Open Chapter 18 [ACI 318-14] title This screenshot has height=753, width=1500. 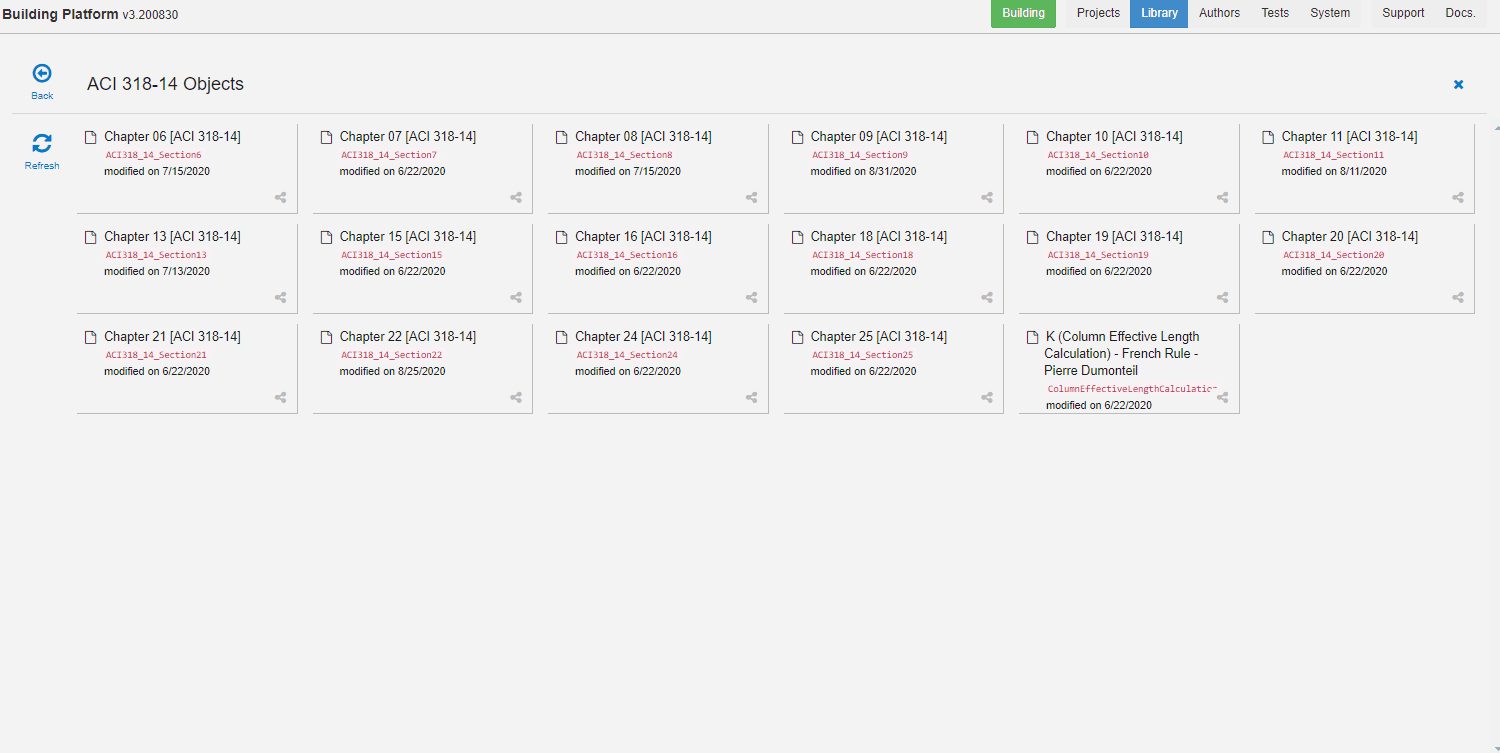879,237
